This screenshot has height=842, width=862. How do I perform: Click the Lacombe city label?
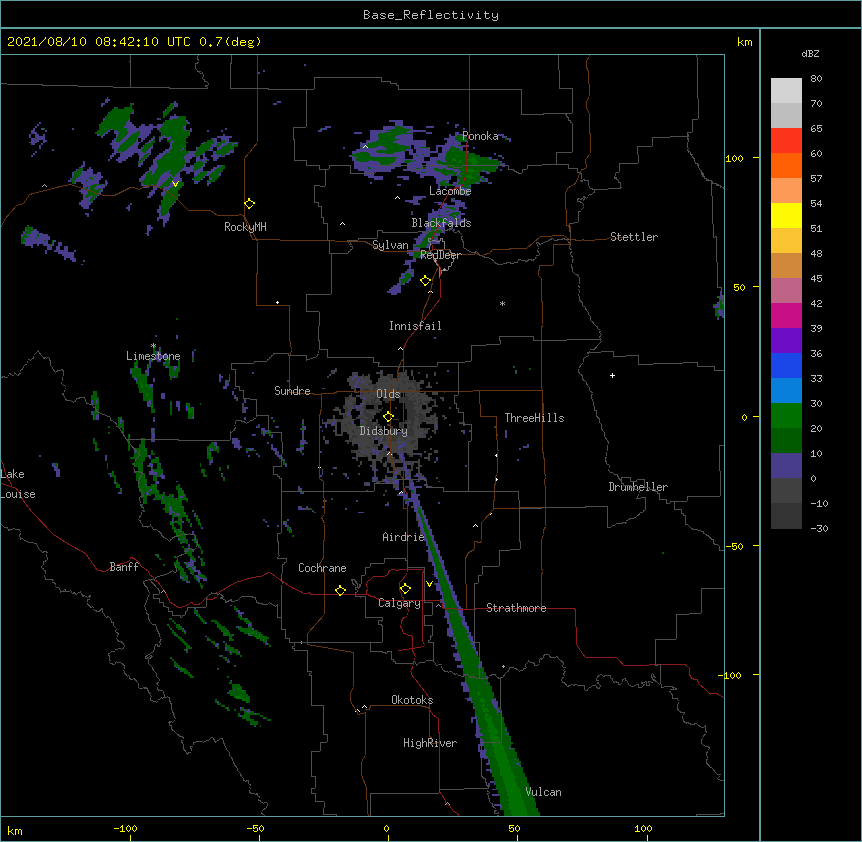[450, 191]
